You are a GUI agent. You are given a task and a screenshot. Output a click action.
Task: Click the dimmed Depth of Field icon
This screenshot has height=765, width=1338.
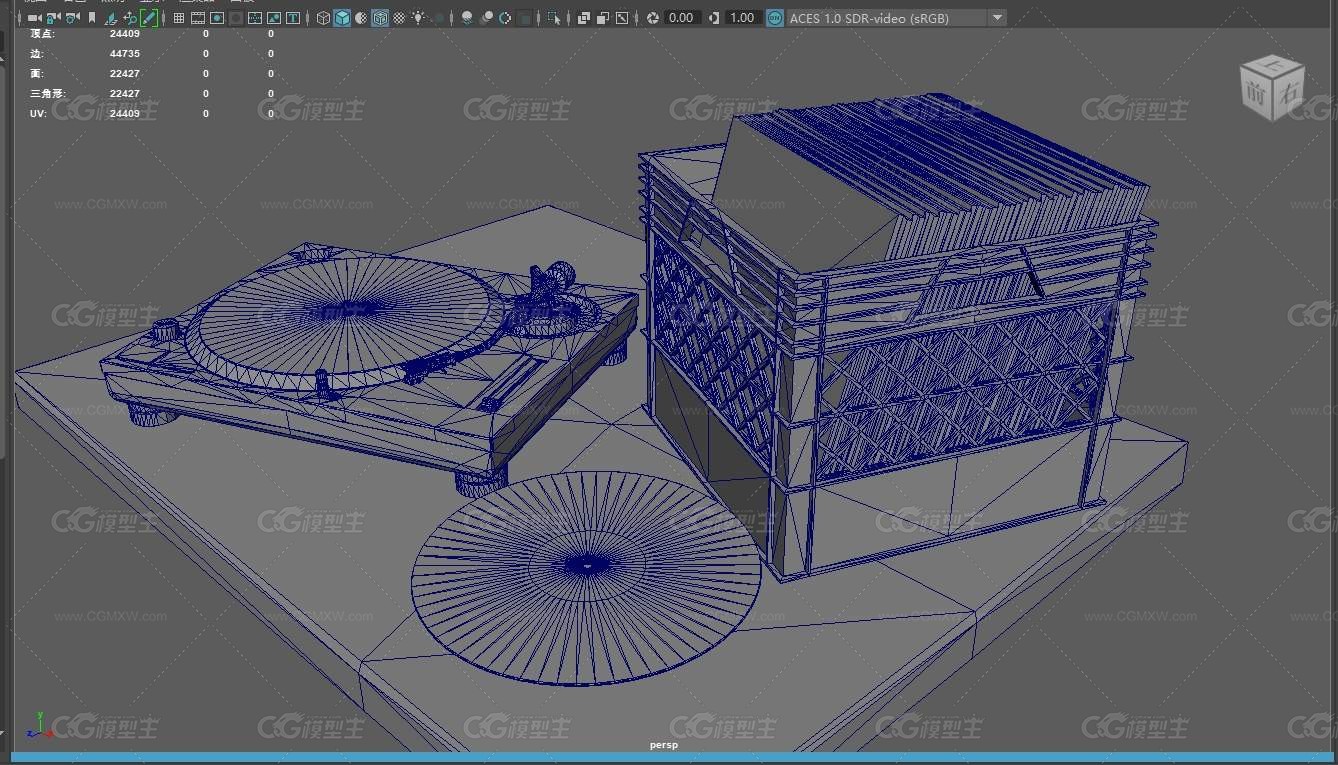[524, 18]
